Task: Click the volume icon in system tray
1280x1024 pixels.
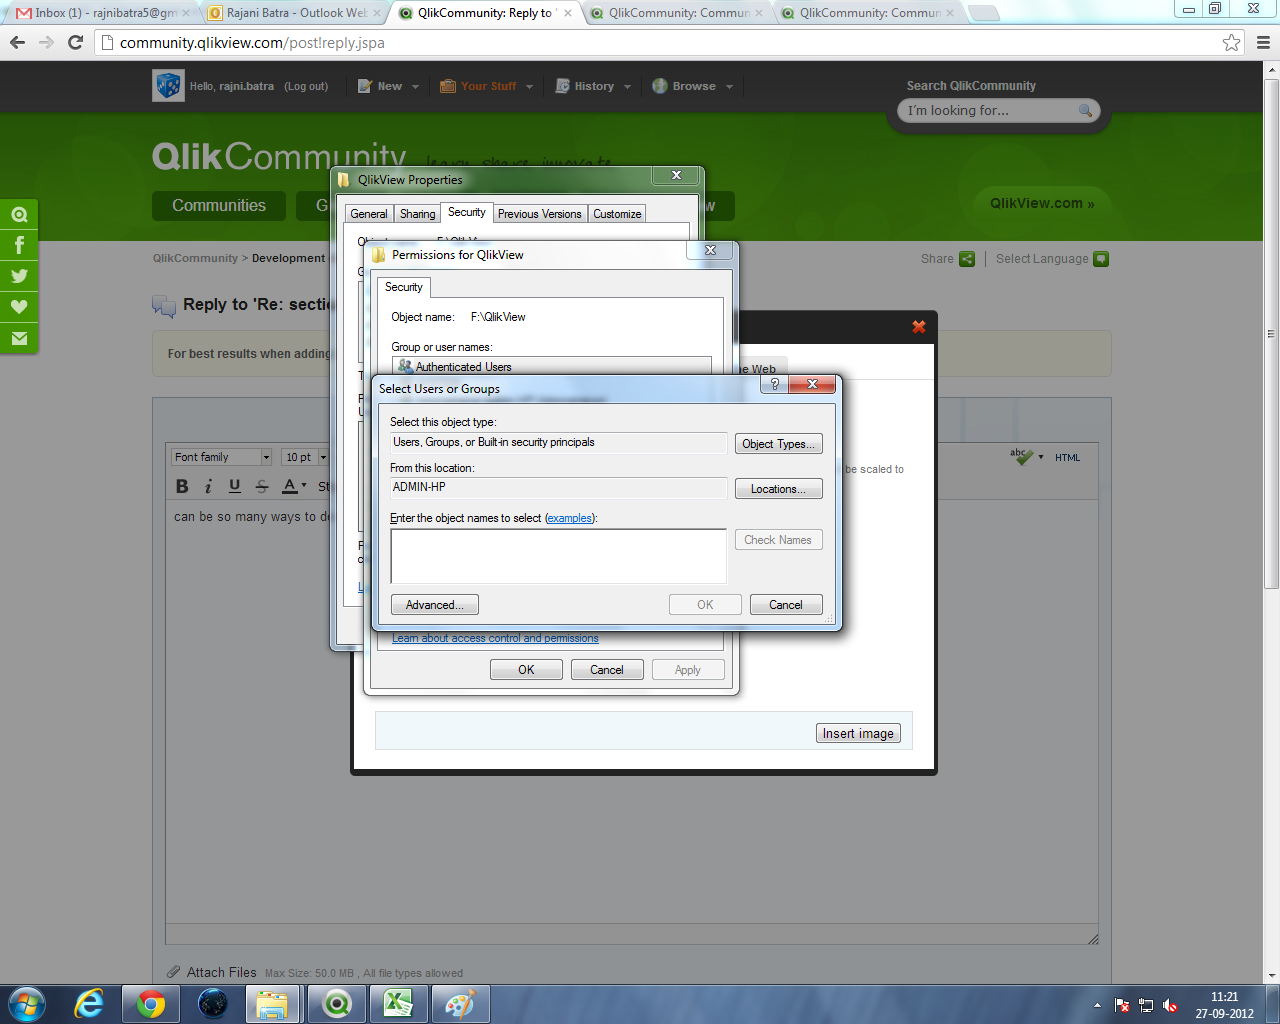Action: tap(1170, 1005)
